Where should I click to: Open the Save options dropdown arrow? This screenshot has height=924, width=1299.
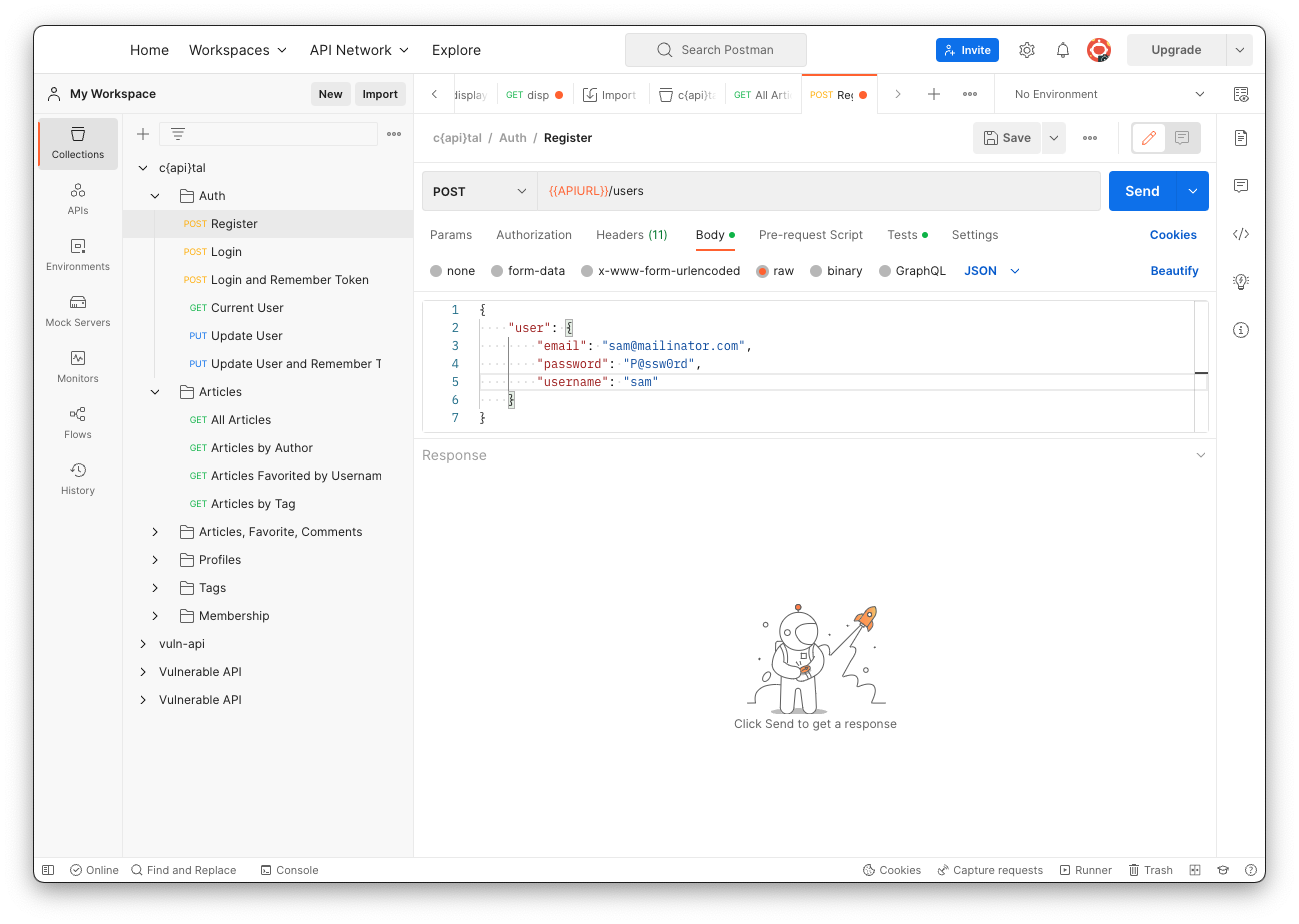(1053, 138)
